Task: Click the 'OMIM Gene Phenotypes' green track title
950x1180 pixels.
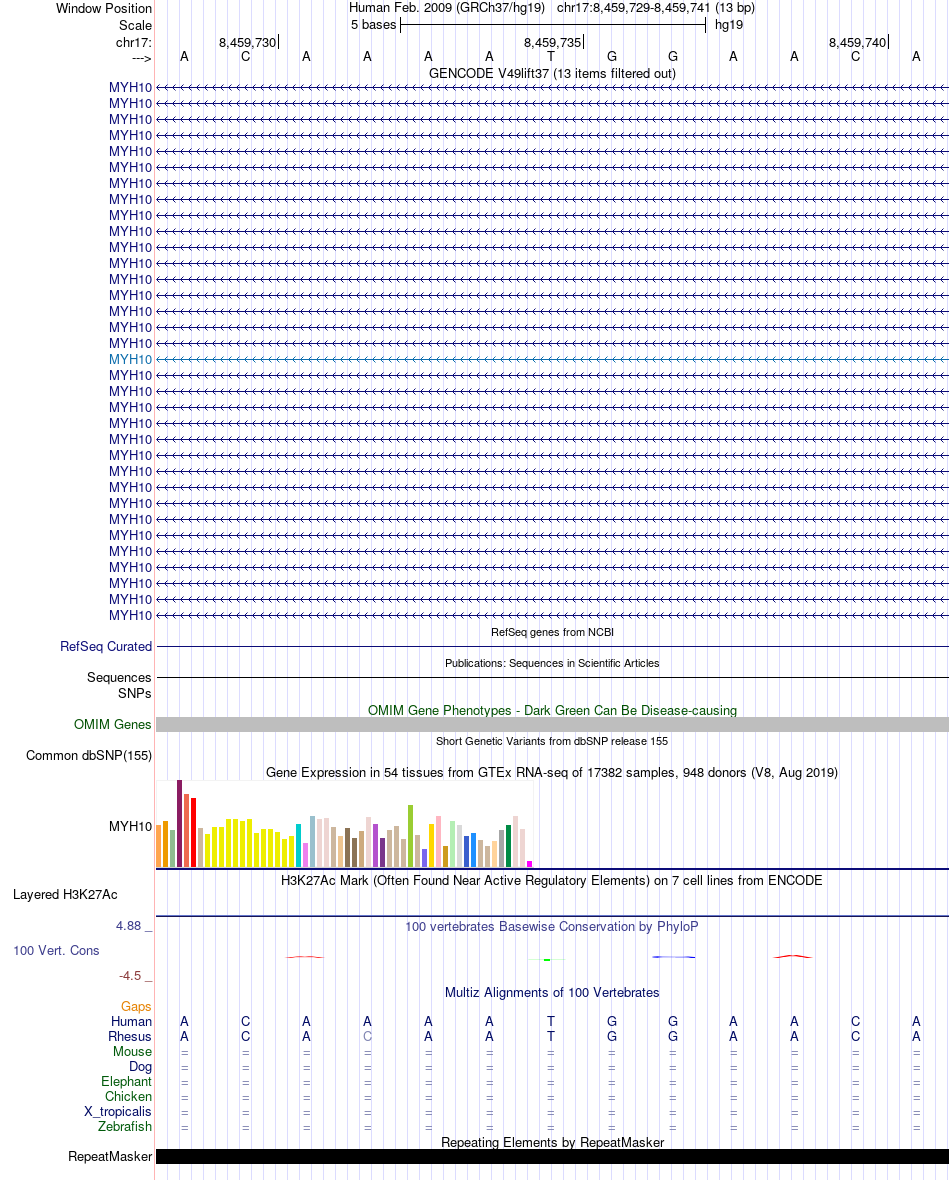Action: [x=552, y=710]
